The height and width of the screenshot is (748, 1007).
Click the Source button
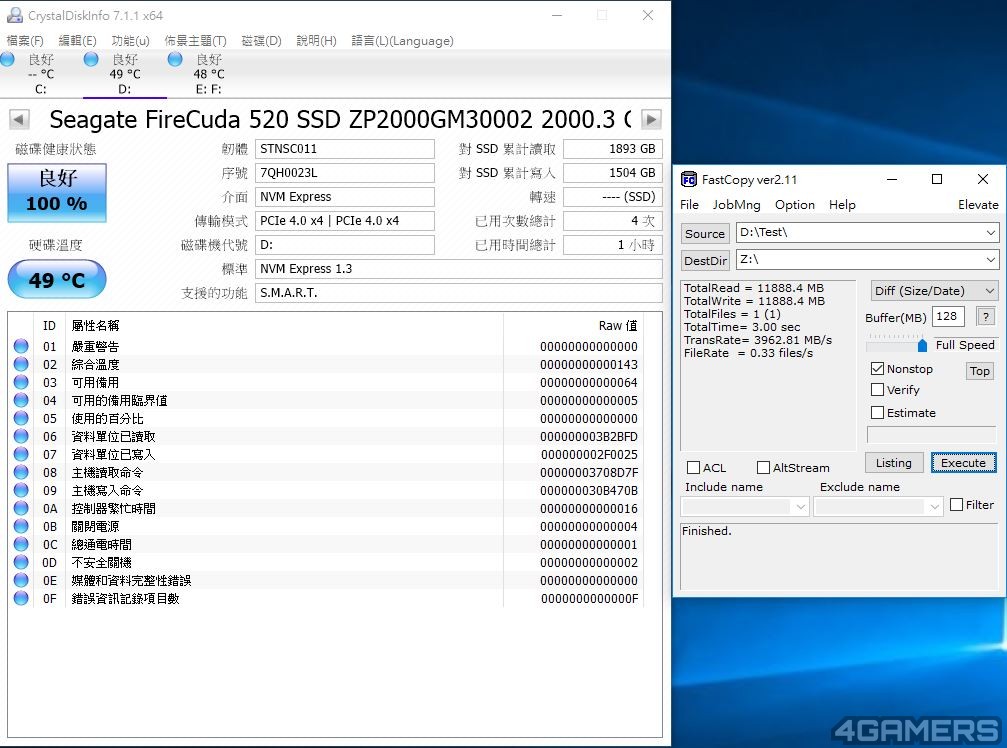point(705,234)
